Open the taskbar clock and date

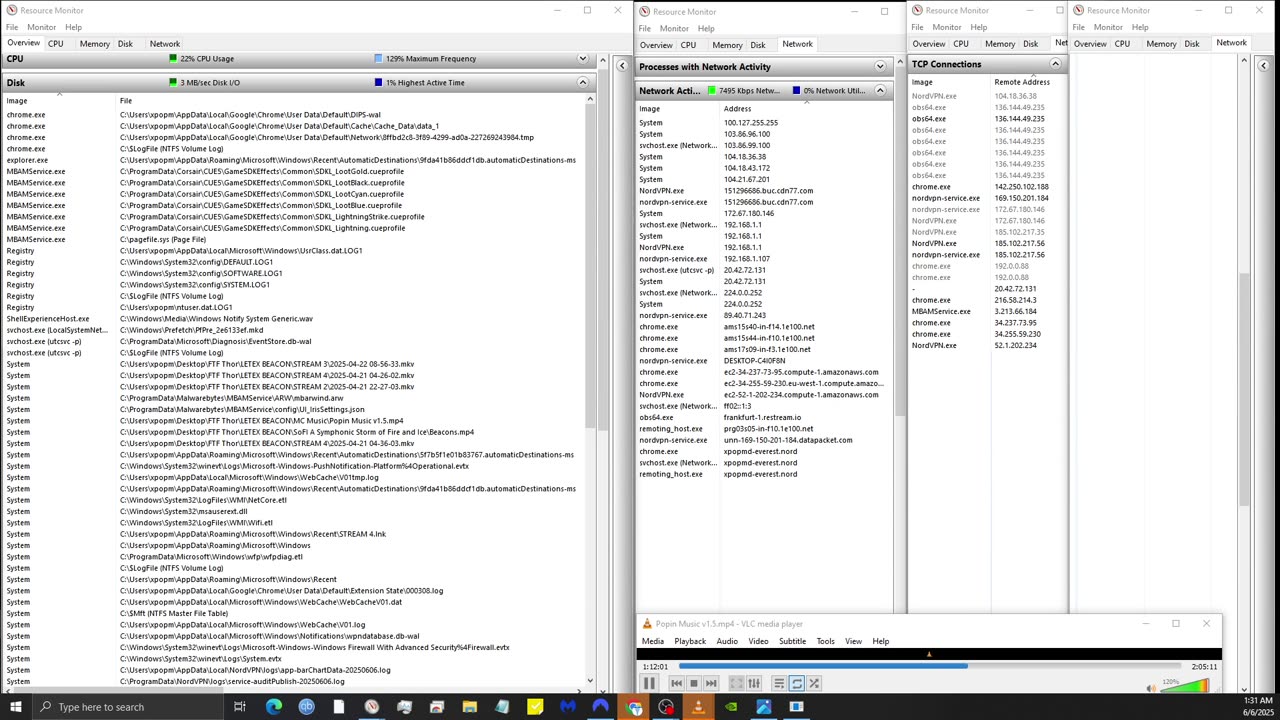[x=1258, y=706]
